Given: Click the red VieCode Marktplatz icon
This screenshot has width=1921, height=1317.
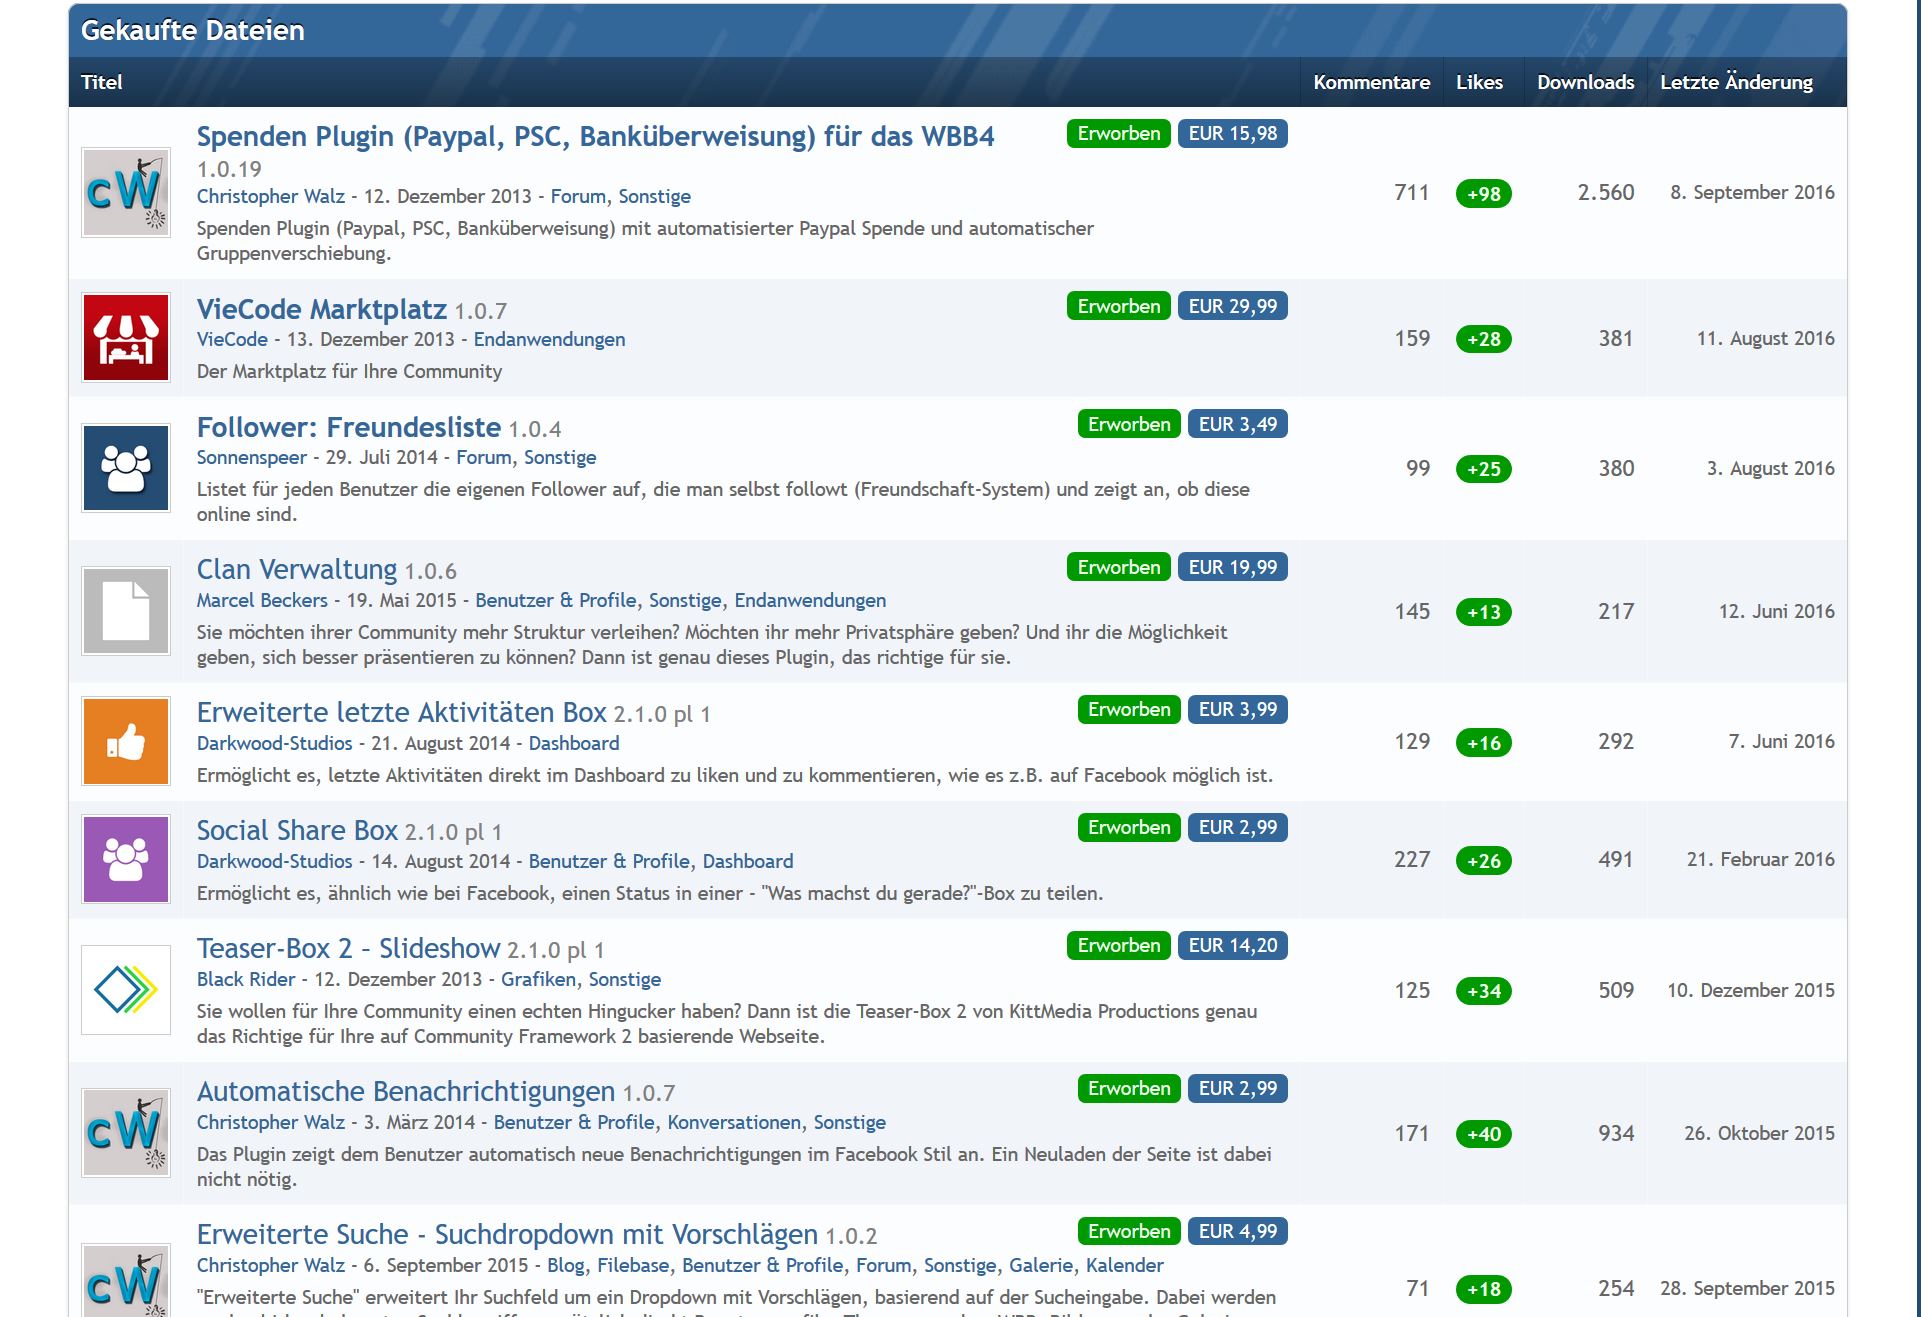Looking at the screenshot, I should pos(126,338).
